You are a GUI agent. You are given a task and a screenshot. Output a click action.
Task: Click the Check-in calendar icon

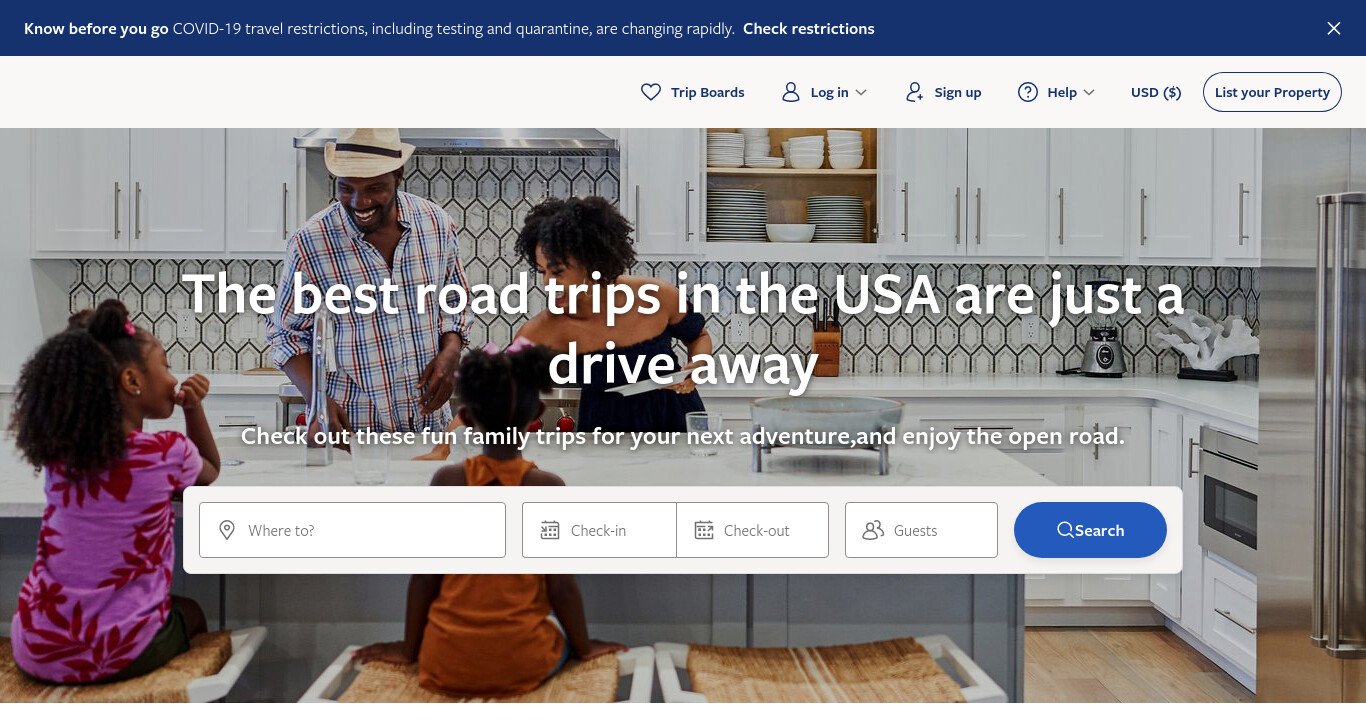click(x=550, y=530)
